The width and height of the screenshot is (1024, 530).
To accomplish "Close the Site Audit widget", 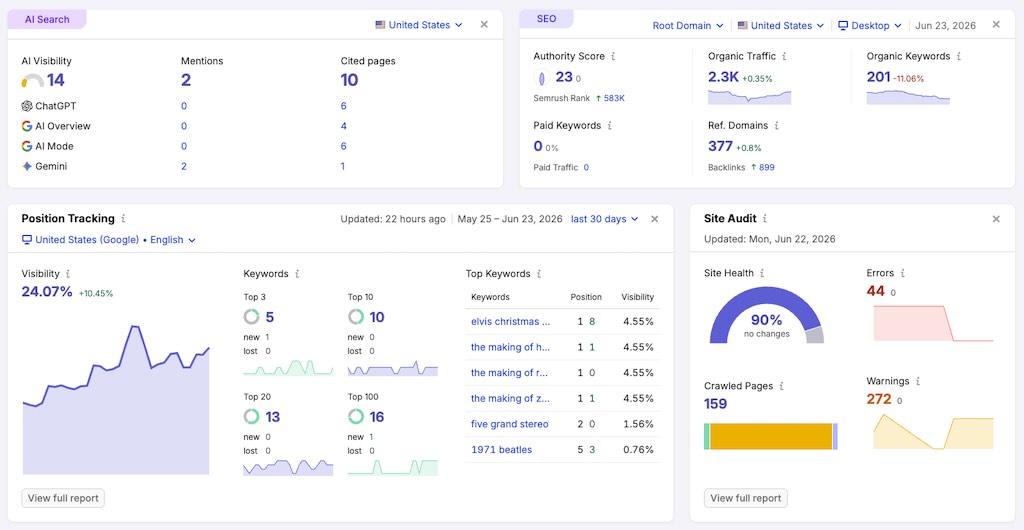I will (996, 219).
